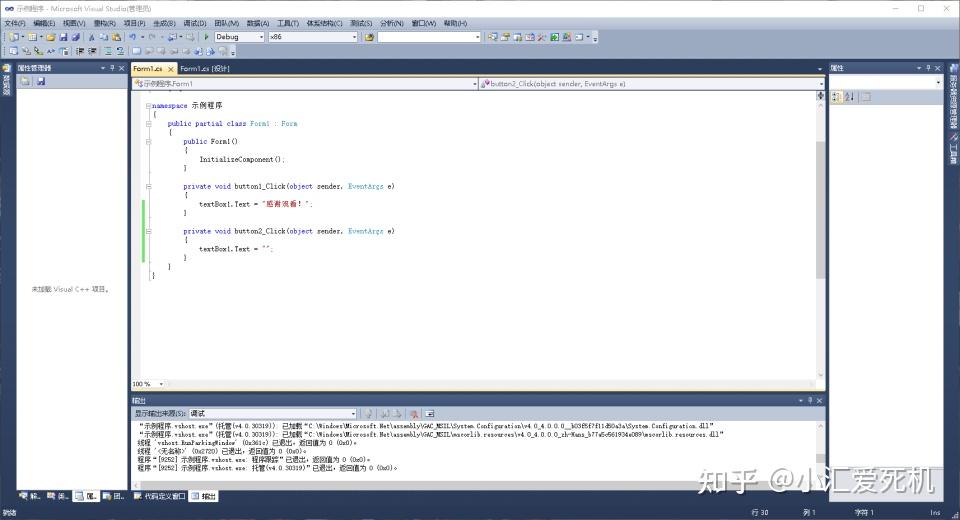Image resolution: width=960 pixels, height=520 pixels.
Task: Click the New Project toolbar icon
Action: [x=13, y=37]
